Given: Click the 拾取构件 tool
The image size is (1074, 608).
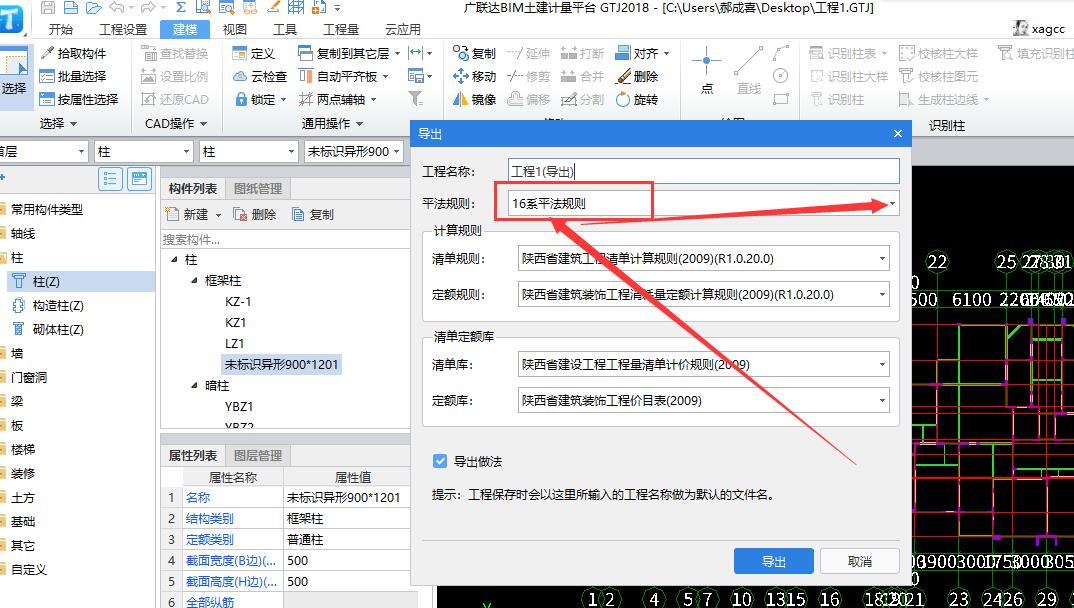Looking at the screenshot, I should tap(73, 53).
